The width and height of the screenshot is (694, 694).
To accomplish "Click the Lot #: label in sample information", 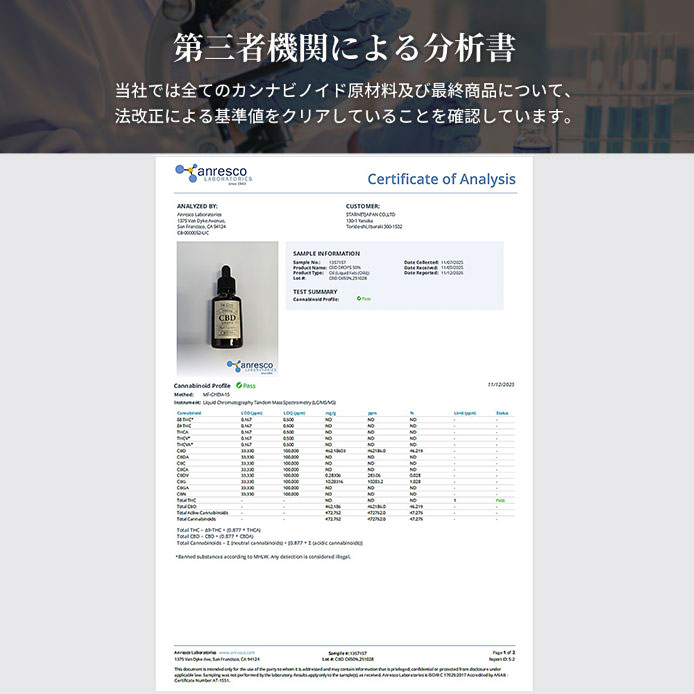I will [x=299, y=278].
